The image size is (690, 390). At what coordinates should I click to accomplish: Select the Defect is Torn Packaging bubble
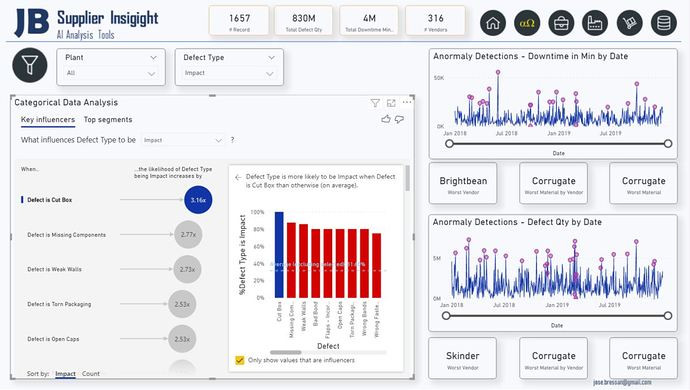point(182,304)
